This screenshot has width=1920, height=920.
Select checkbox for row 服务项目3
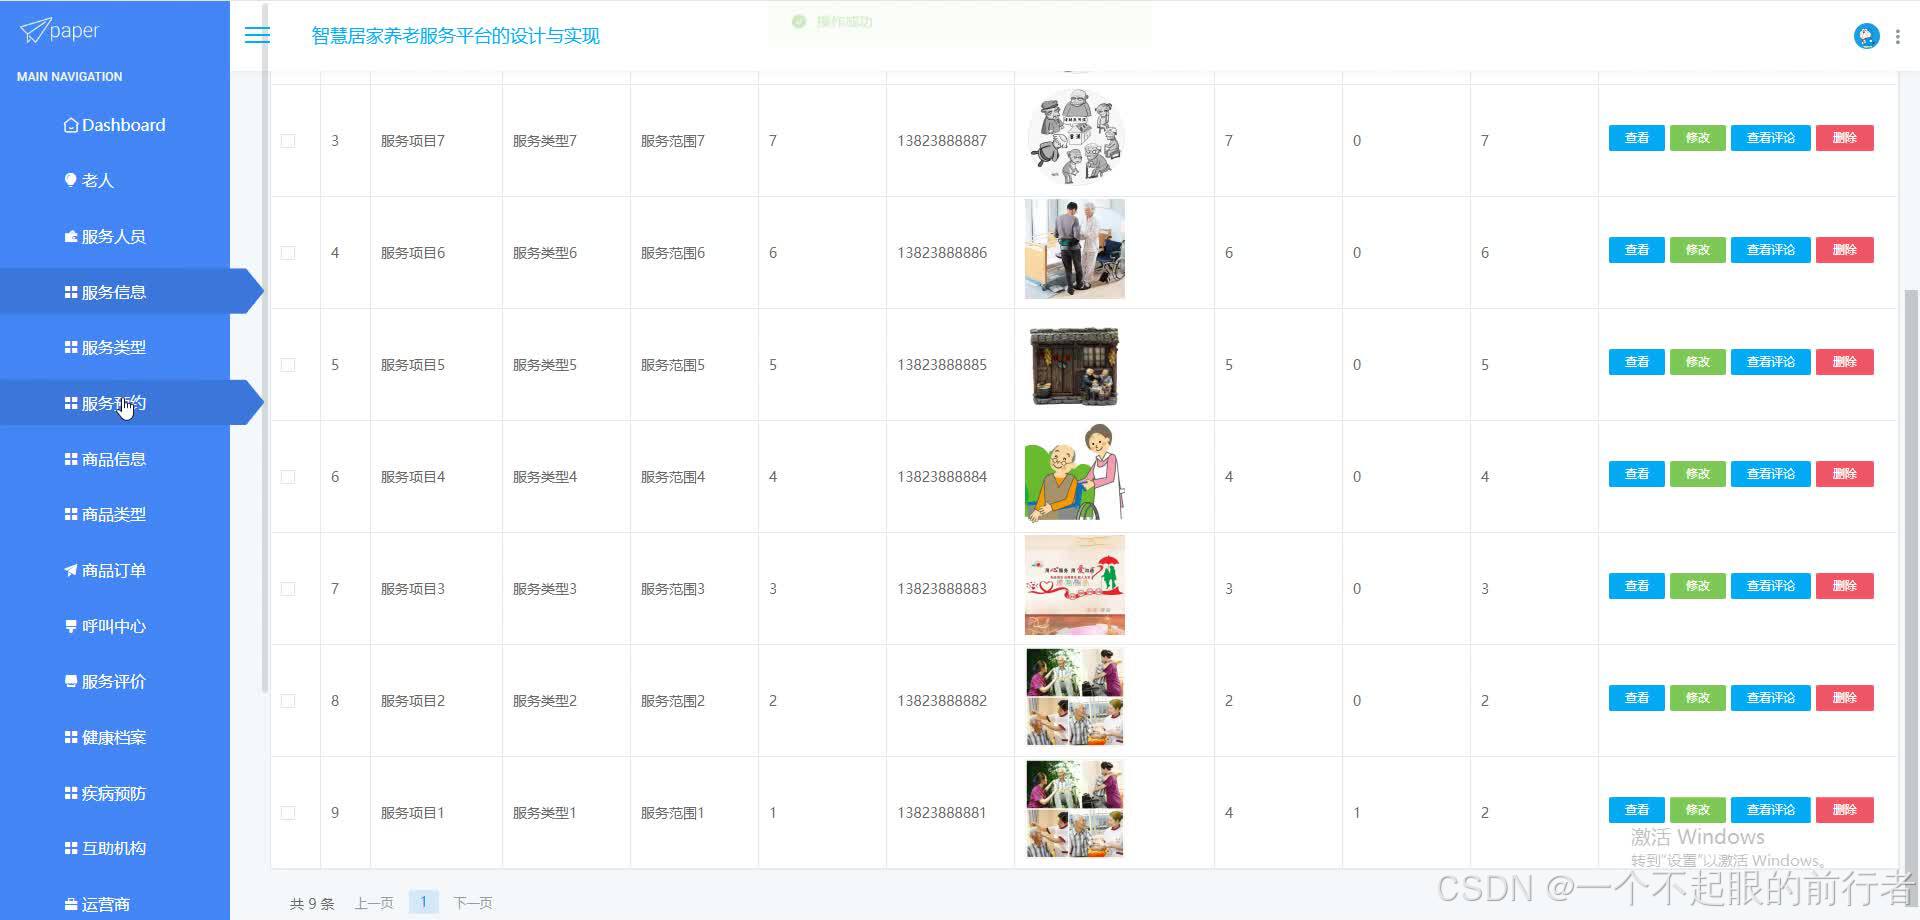click(288, 589)
